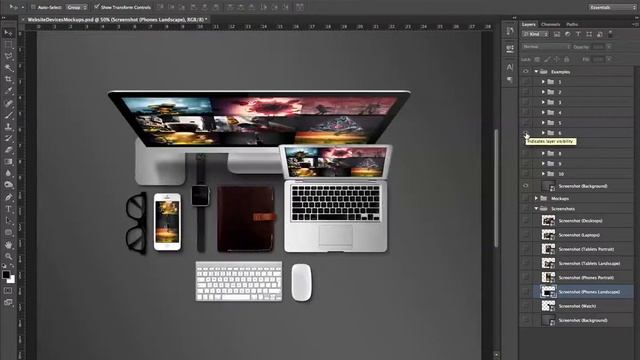Select the Eraser tool
The image size is (640, 360).
click(x=8, y=150)
